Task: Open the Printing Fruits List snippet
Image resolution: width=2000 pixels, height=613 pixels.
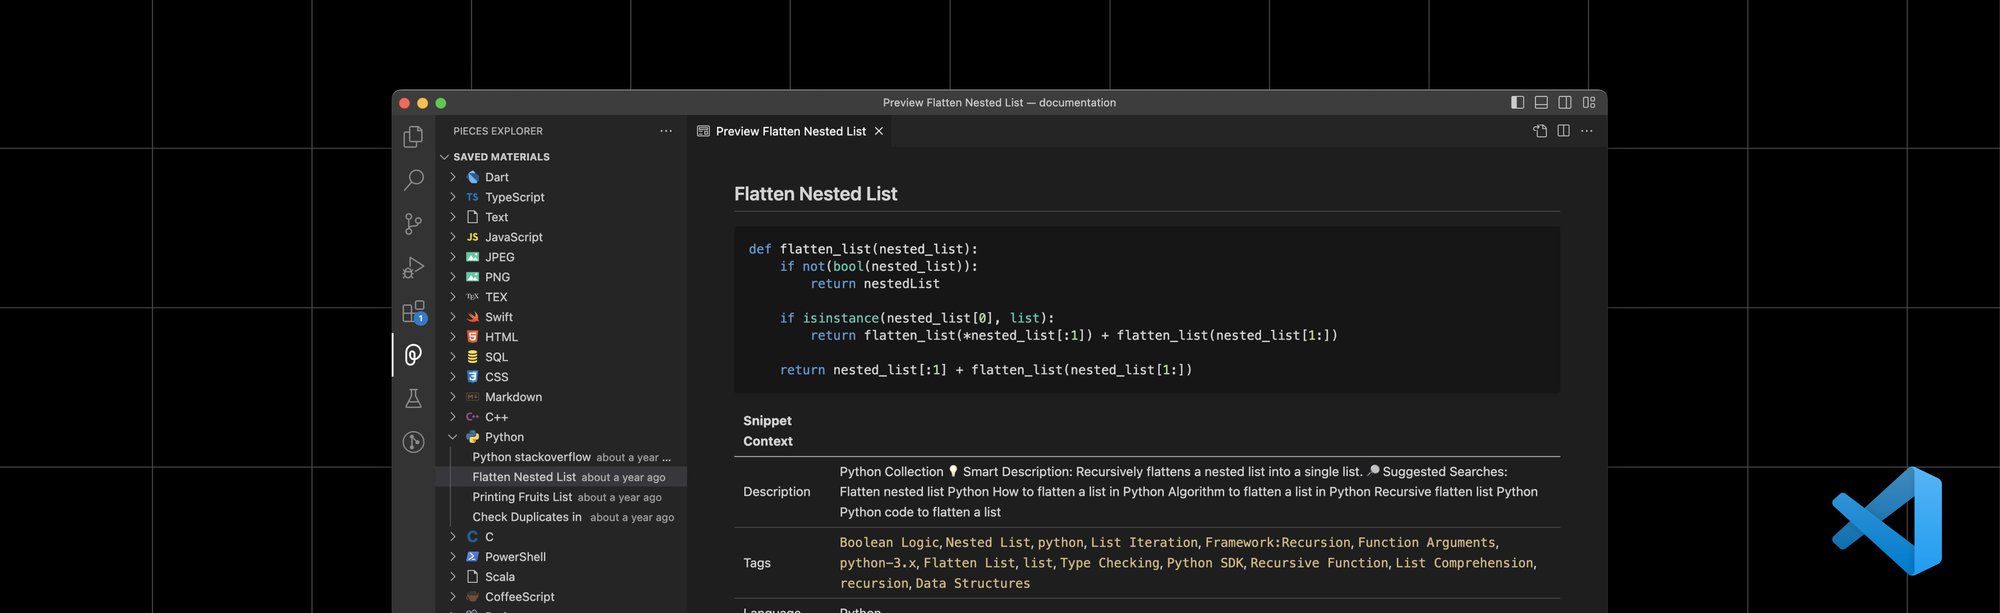Action: coord(522,497)
